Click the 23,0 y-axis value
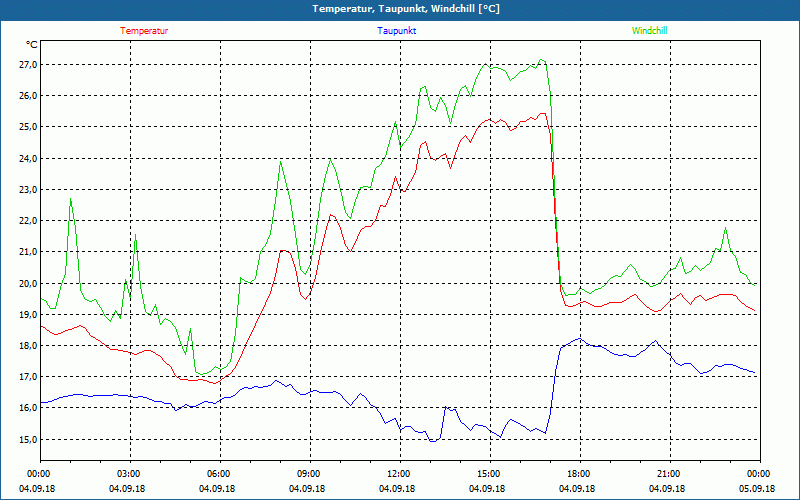The height and width of the screenshot is (500, 800). coord(28,190)
